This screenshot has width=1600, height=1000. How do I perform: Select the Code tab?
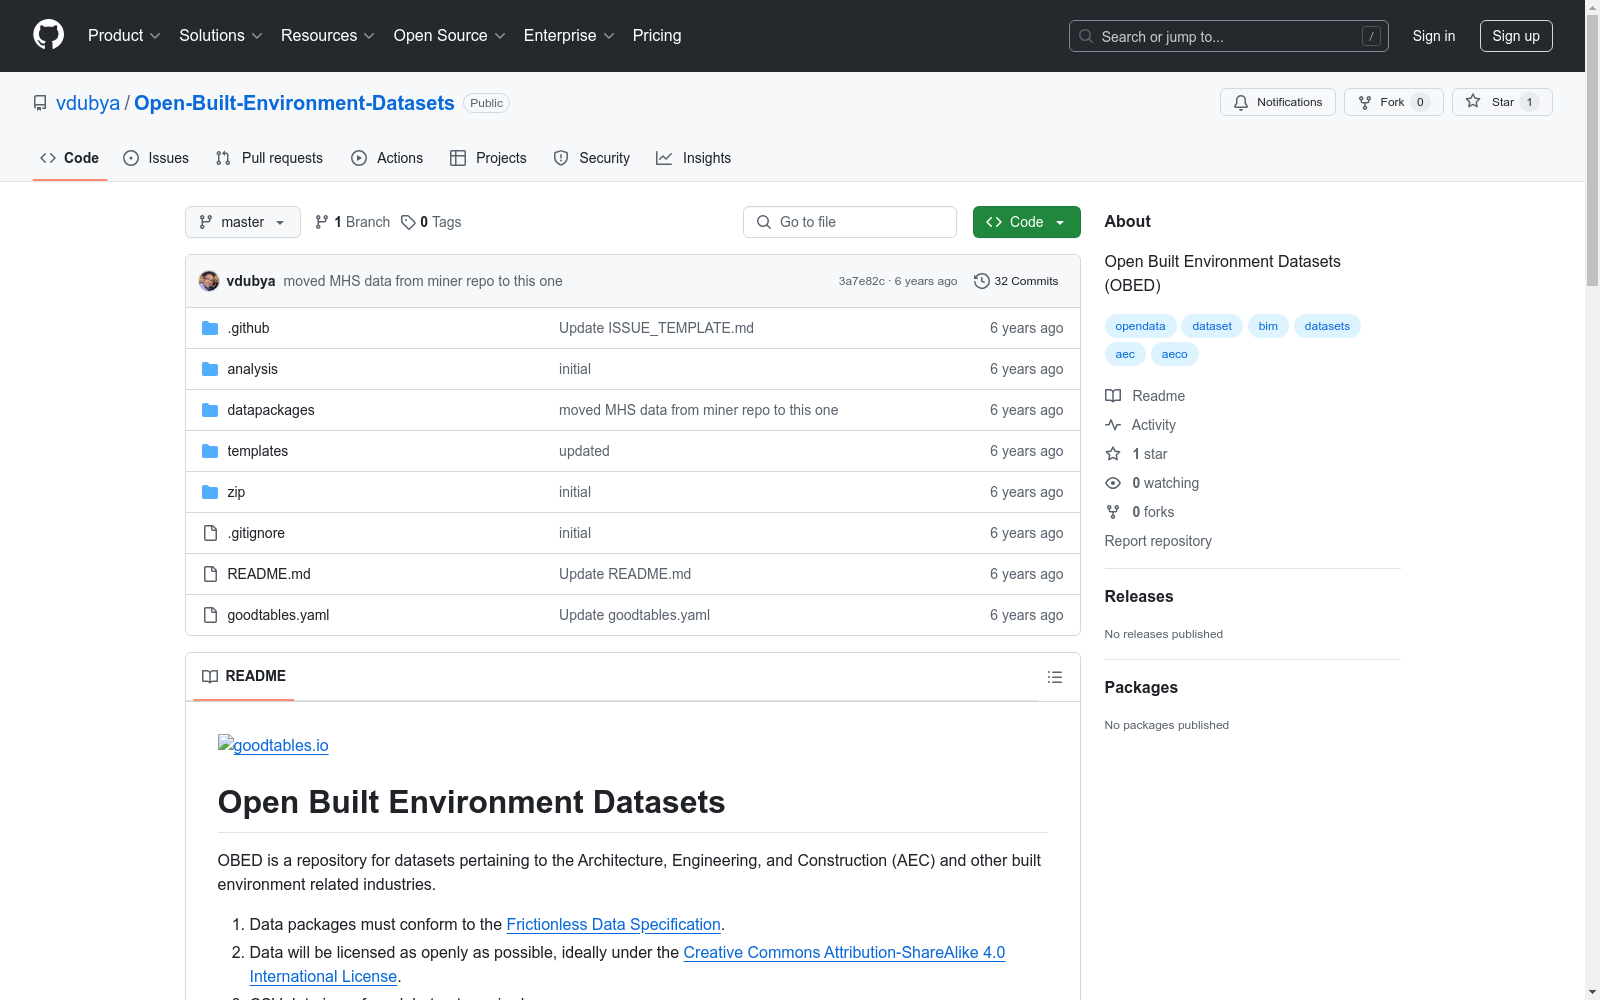70,158
